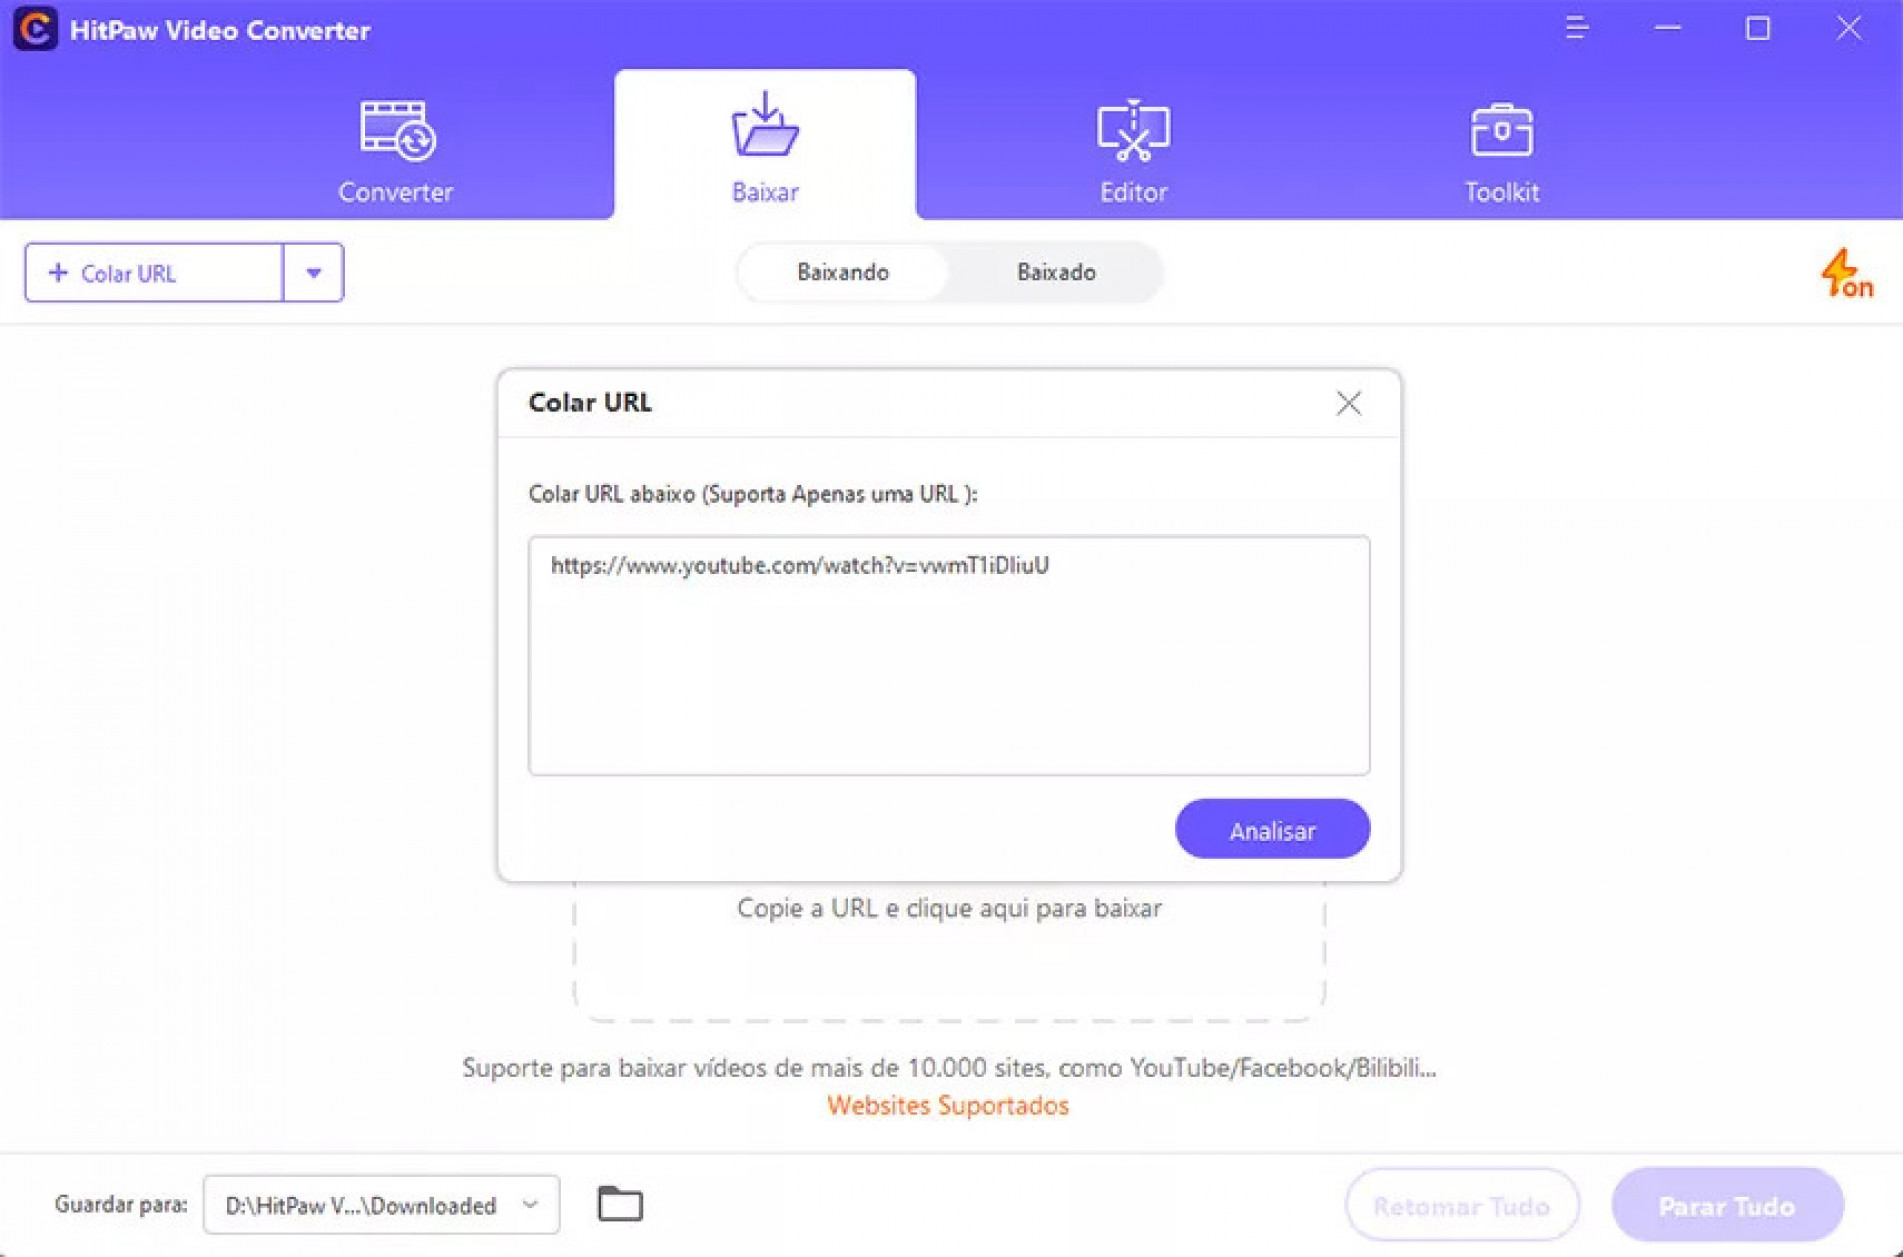The image size is (1903, 1257).
Task: Click the Parar Tudo button
Action: [x=1727, y=1205]
